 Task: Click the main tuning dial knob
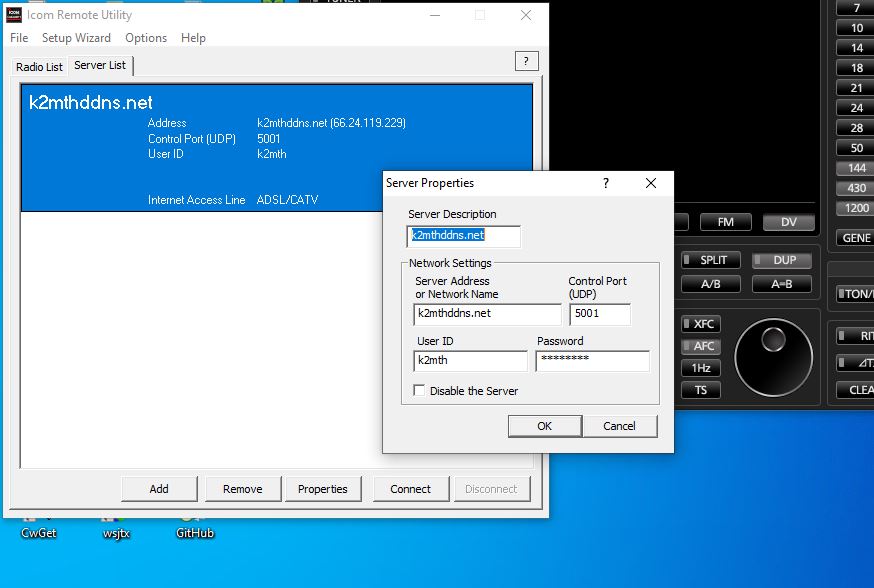(x=773, y=357)
